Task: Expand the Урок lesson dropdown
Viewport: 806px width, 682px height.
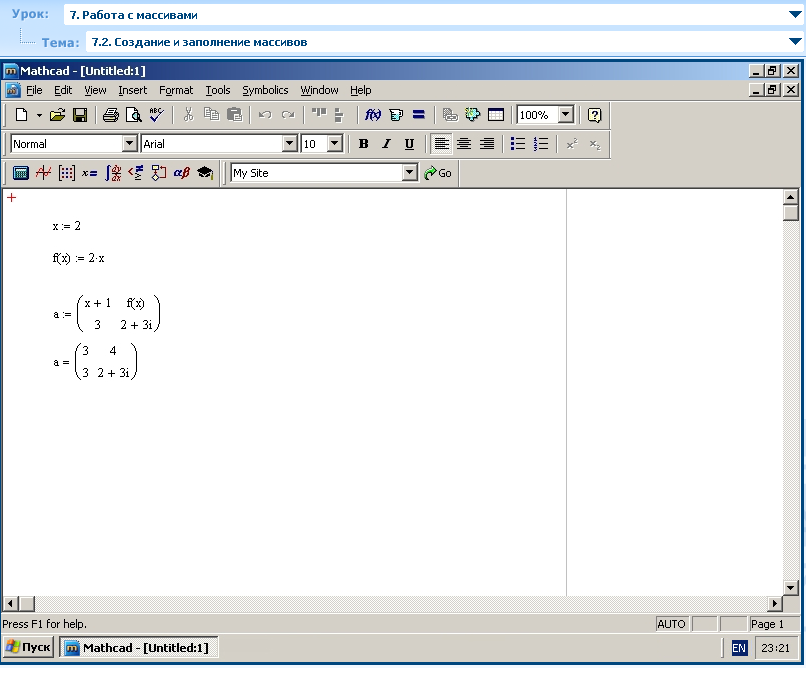Action: click(795, 15)
